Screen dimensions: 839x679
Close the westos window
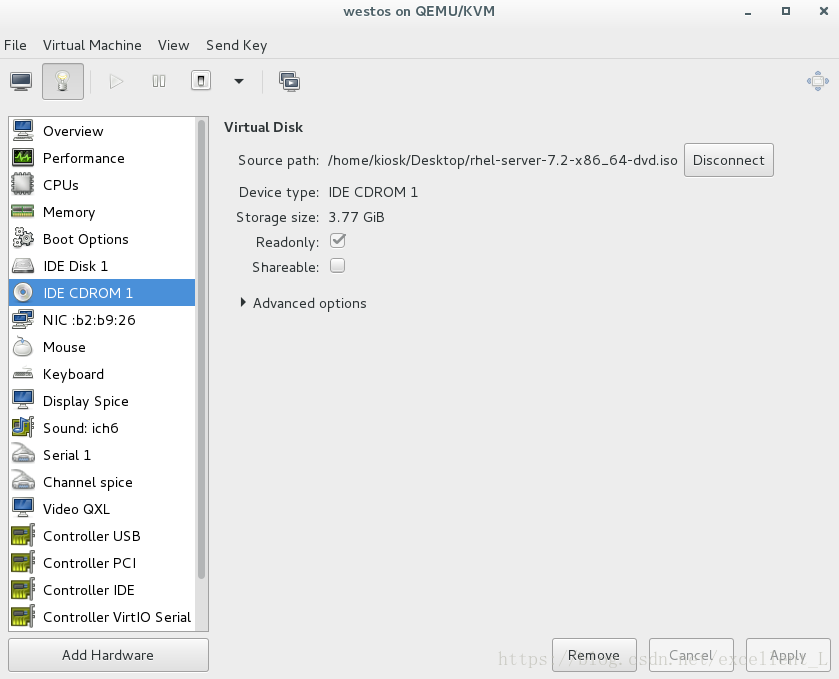823,11
